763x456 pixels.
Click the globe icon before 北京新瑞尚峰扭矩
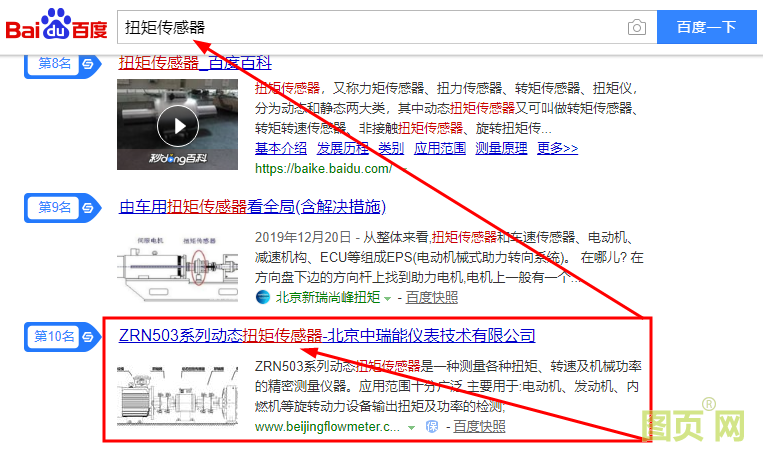[x=263, y=297]
